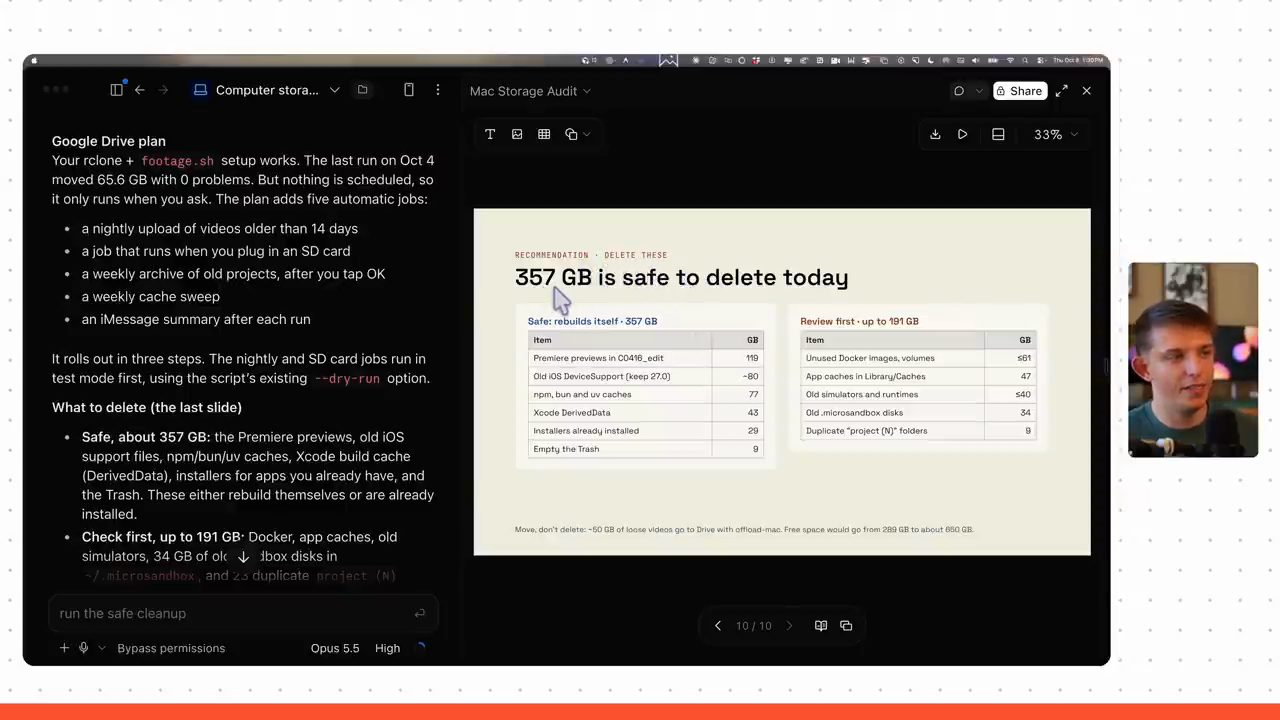Close the preview panel with the X
1280x720 pixels.
click(1087, 91)
